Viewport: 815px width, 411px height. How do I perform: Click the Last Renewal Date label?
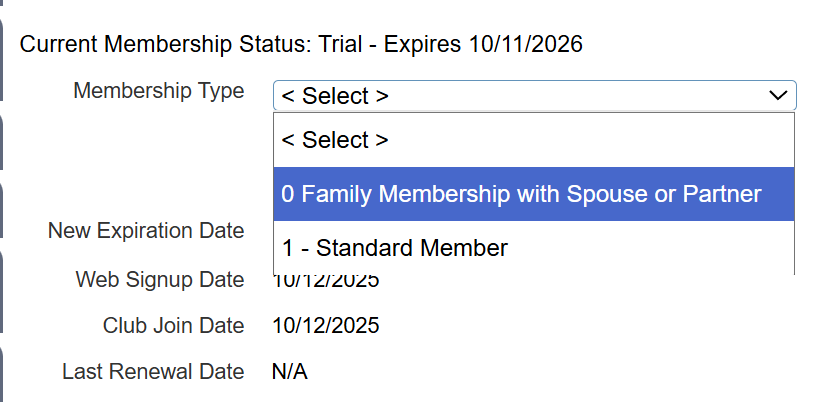[153, 372]
